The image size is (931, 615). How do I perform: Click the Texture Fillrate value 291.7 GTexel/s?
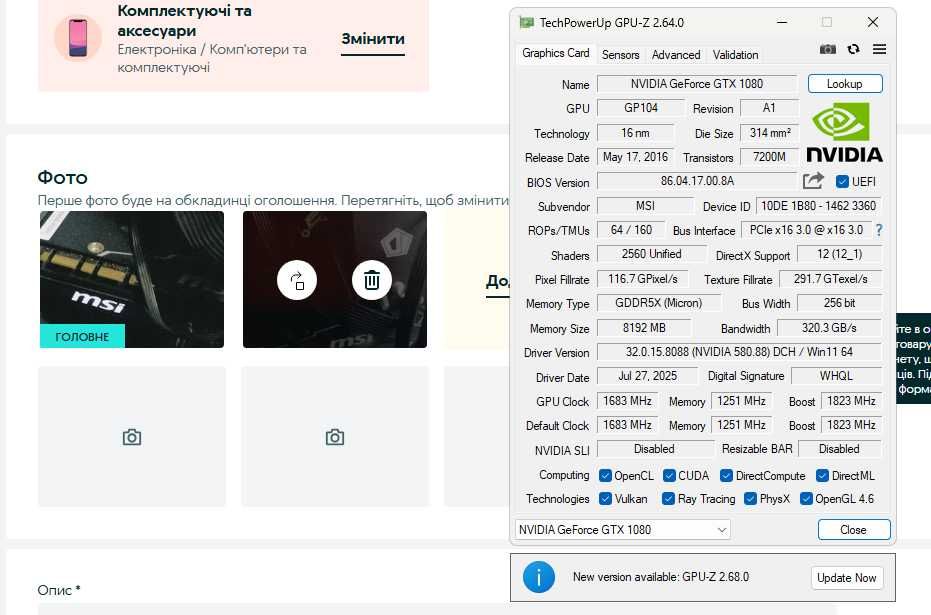click(x=830, y=278)
